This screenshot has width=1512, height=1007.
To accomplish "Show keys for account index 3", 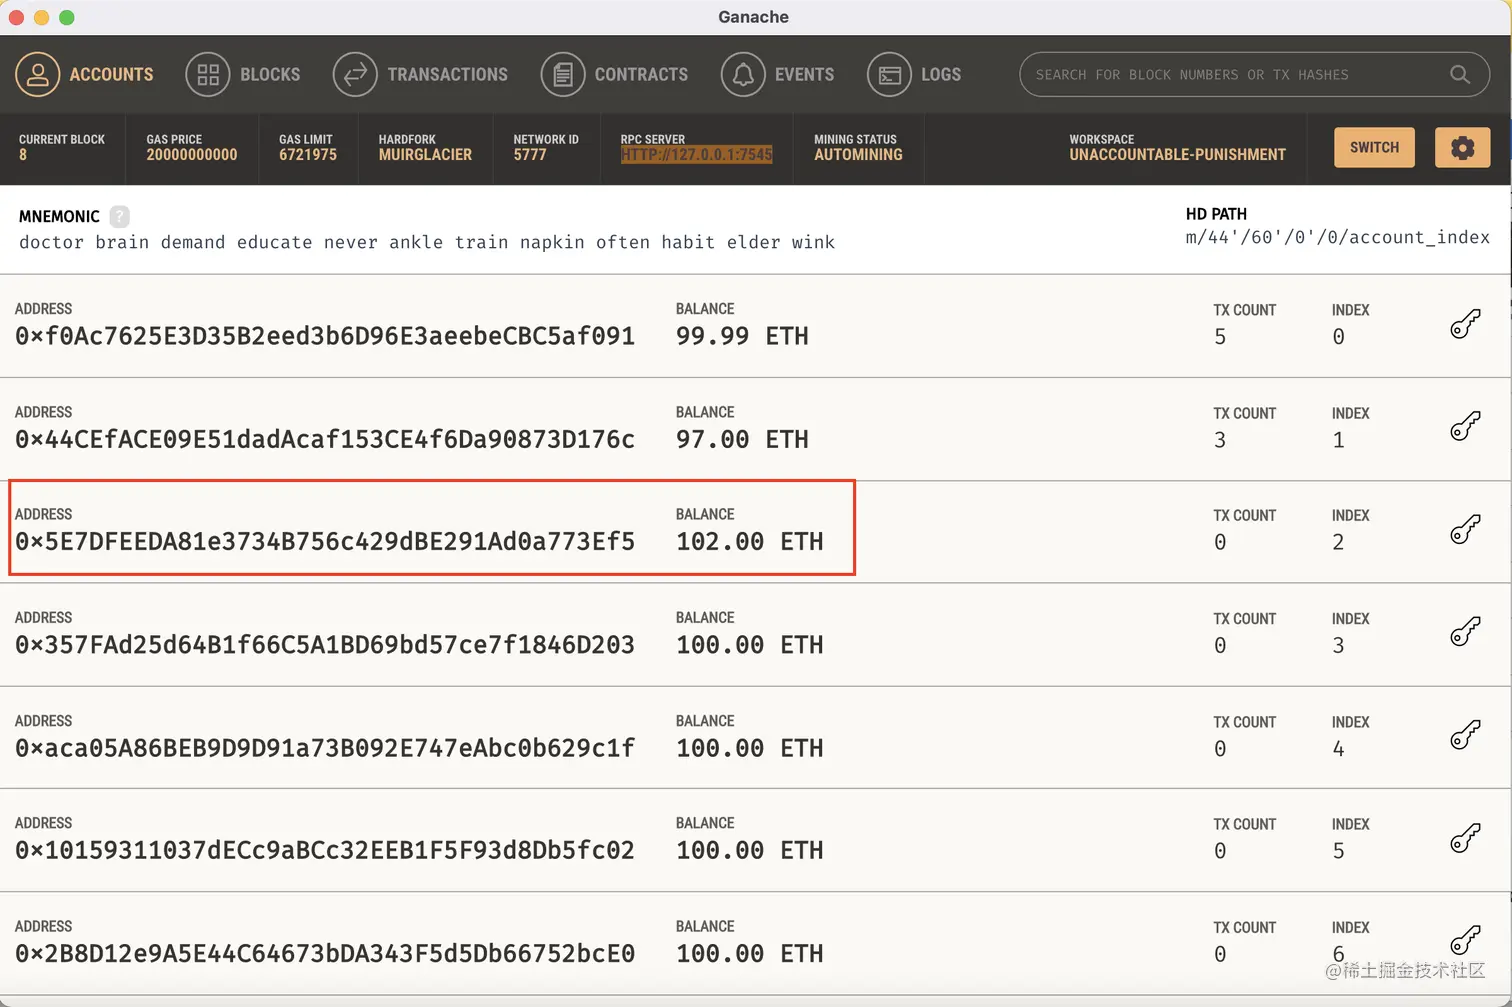I will click(1465, 632).
